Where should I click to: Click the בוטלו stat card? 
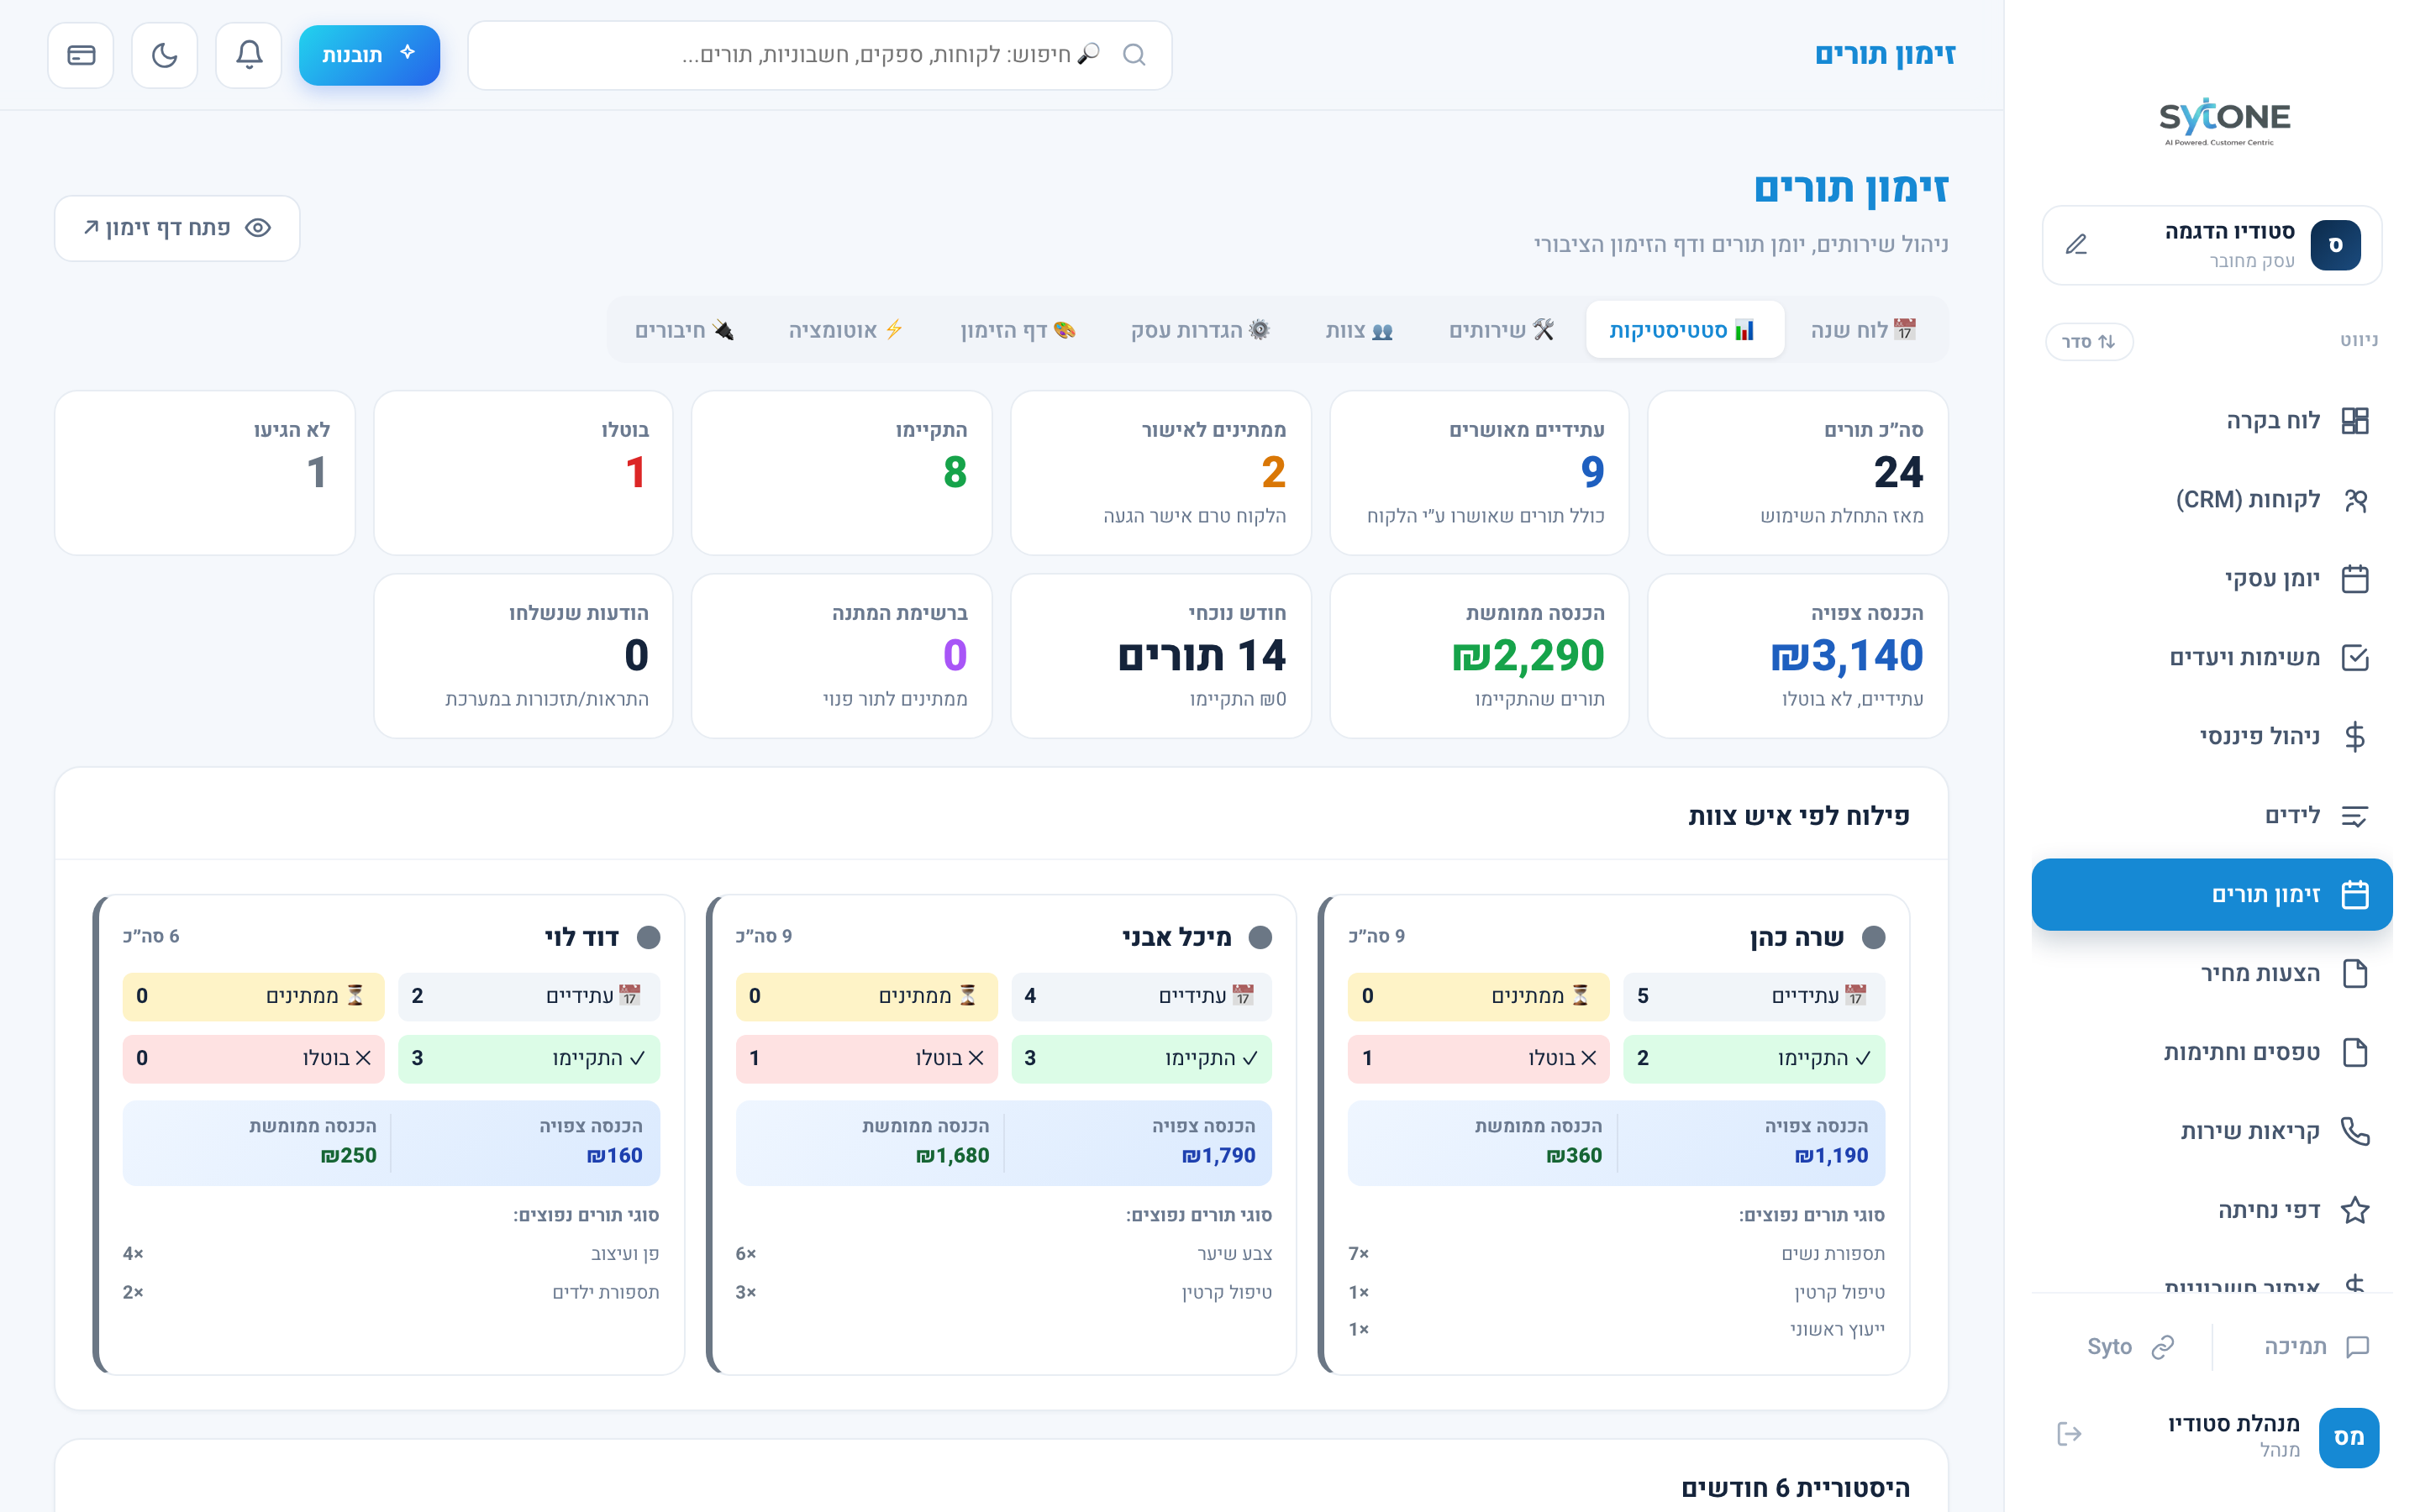click(x=523, y=473)
